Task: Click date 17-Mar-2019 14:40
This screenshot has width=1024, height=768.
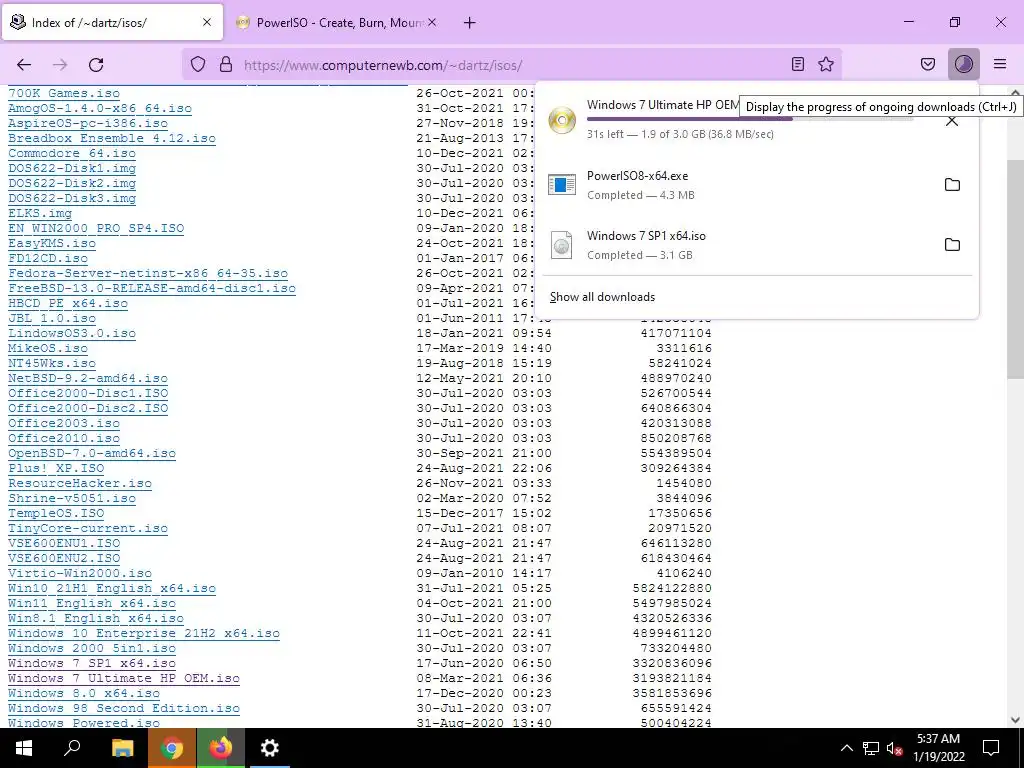Action: click(x=484, y=348)
